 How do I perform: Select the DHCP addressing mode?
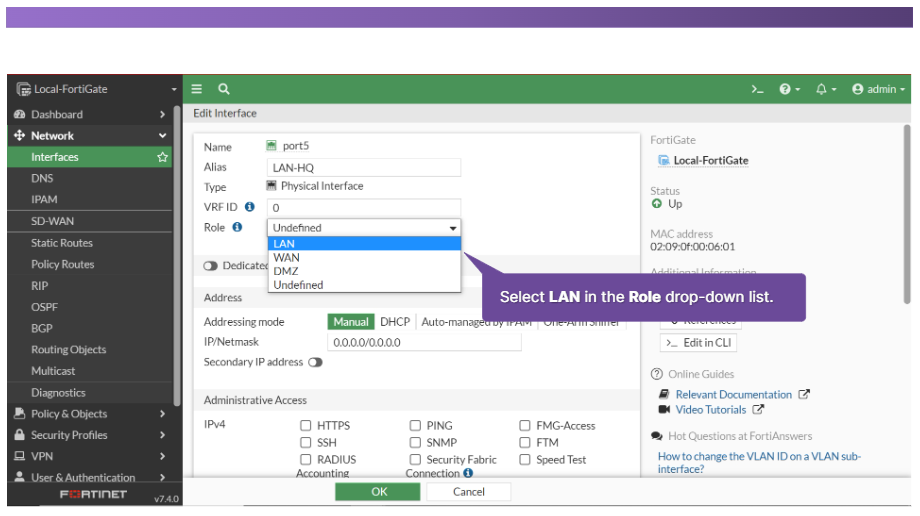click(x=395, y=322)
